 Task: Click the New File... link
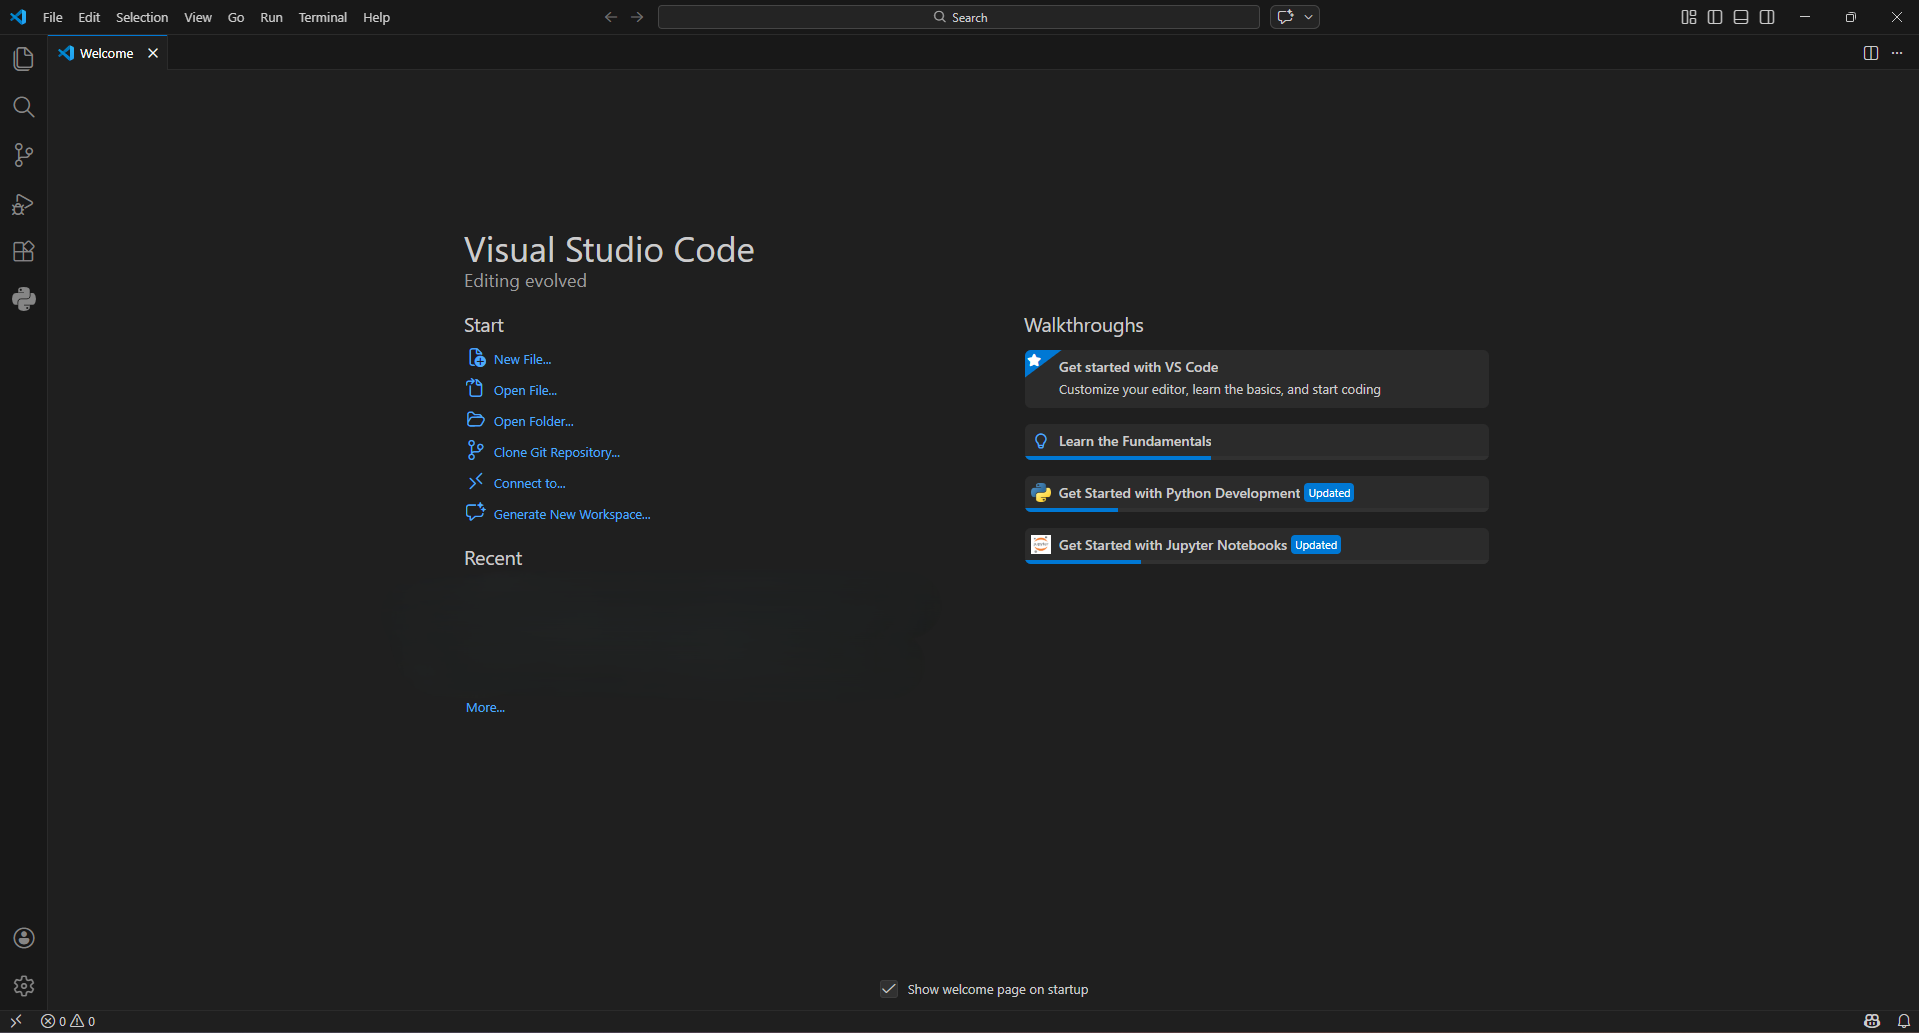coord(522,359)
